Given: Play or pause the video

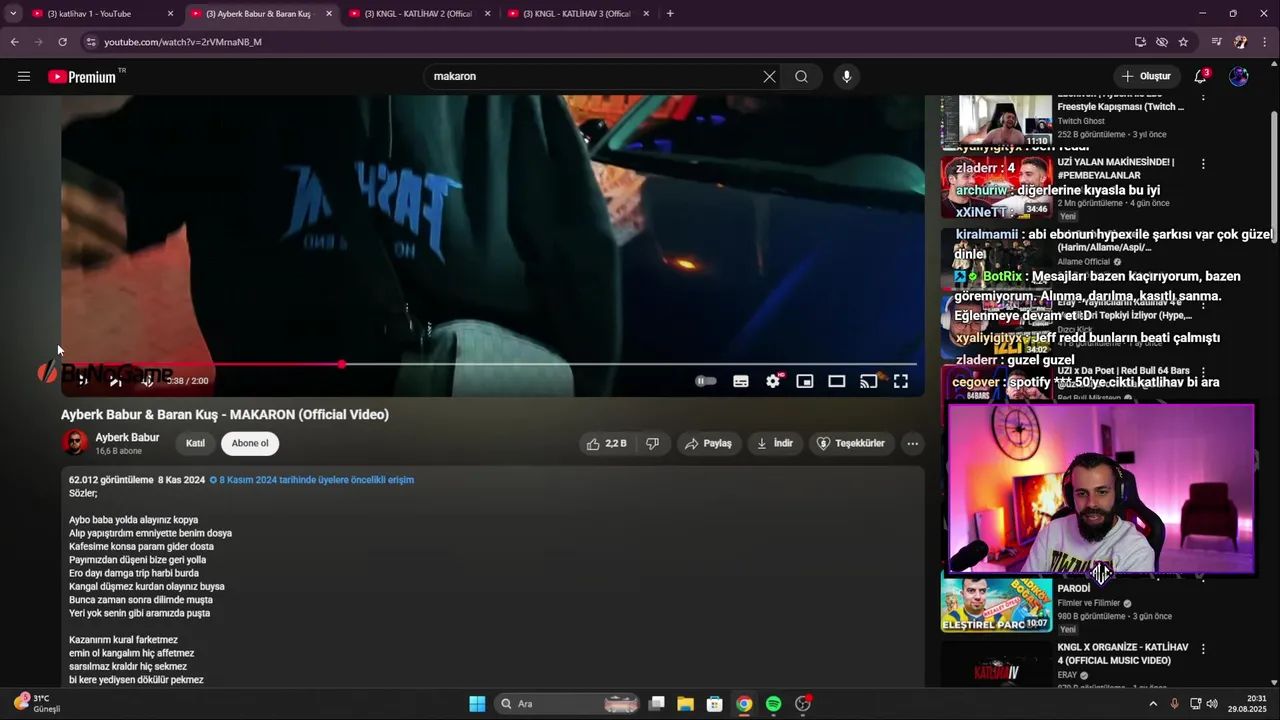Looking at the screenshot, I should tap(83, 381).
